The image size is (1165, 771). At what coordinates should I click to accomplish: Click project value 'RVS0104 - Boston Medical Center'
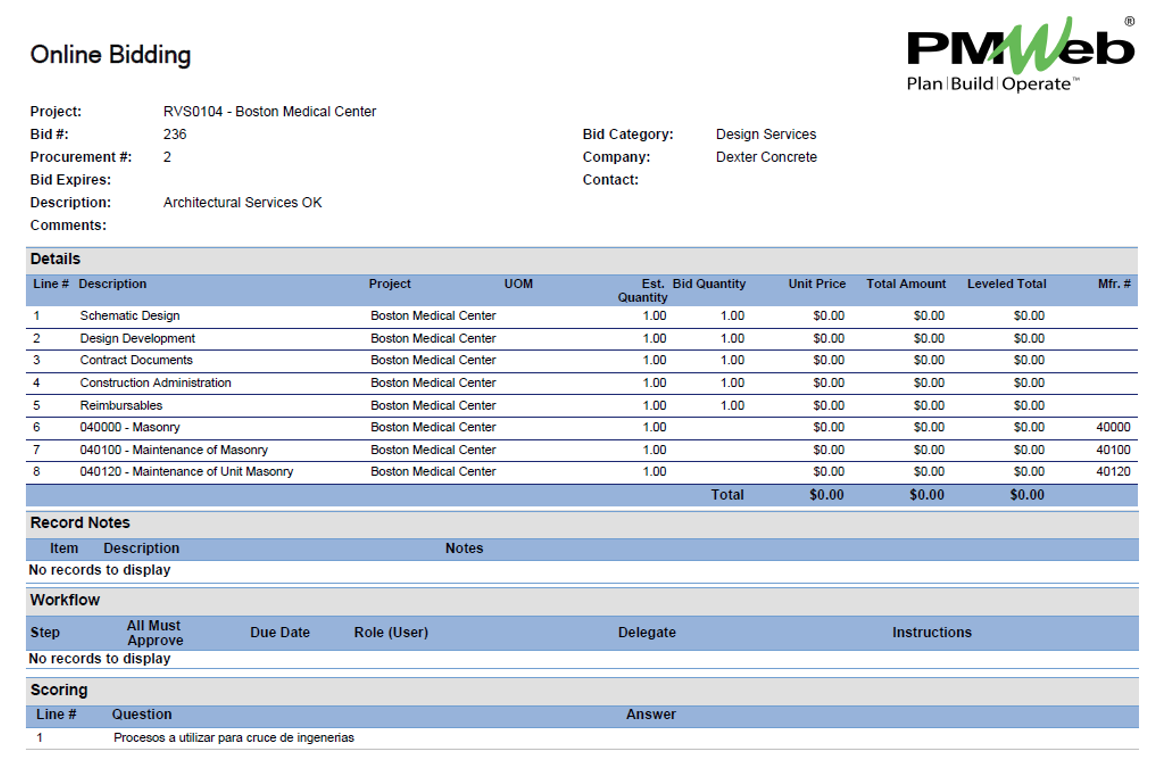coord(270,111)
